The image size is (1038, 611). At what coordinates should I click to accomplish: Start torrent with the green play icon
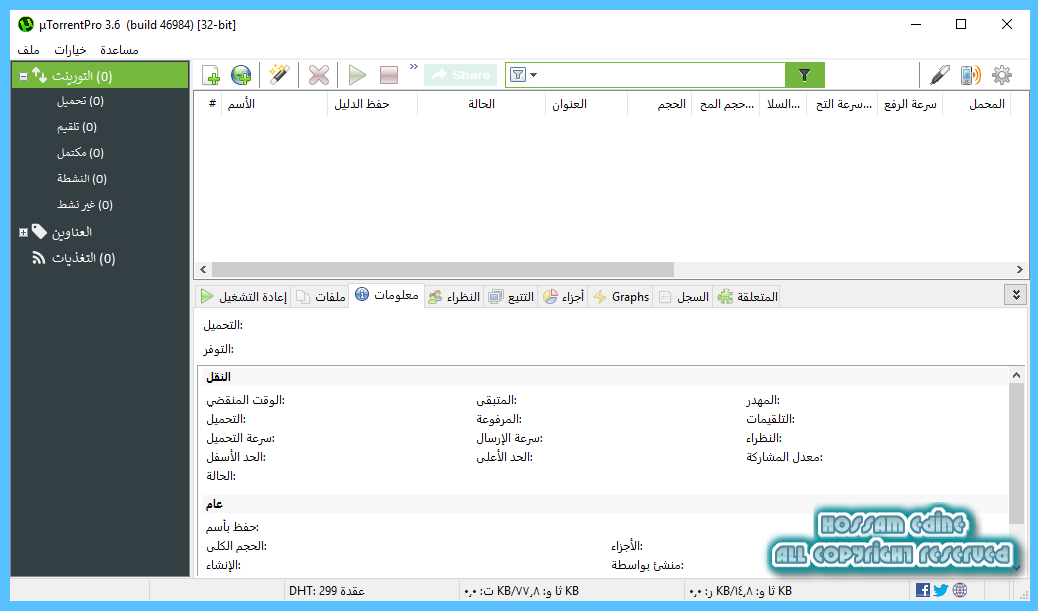[x=357, y=75]
